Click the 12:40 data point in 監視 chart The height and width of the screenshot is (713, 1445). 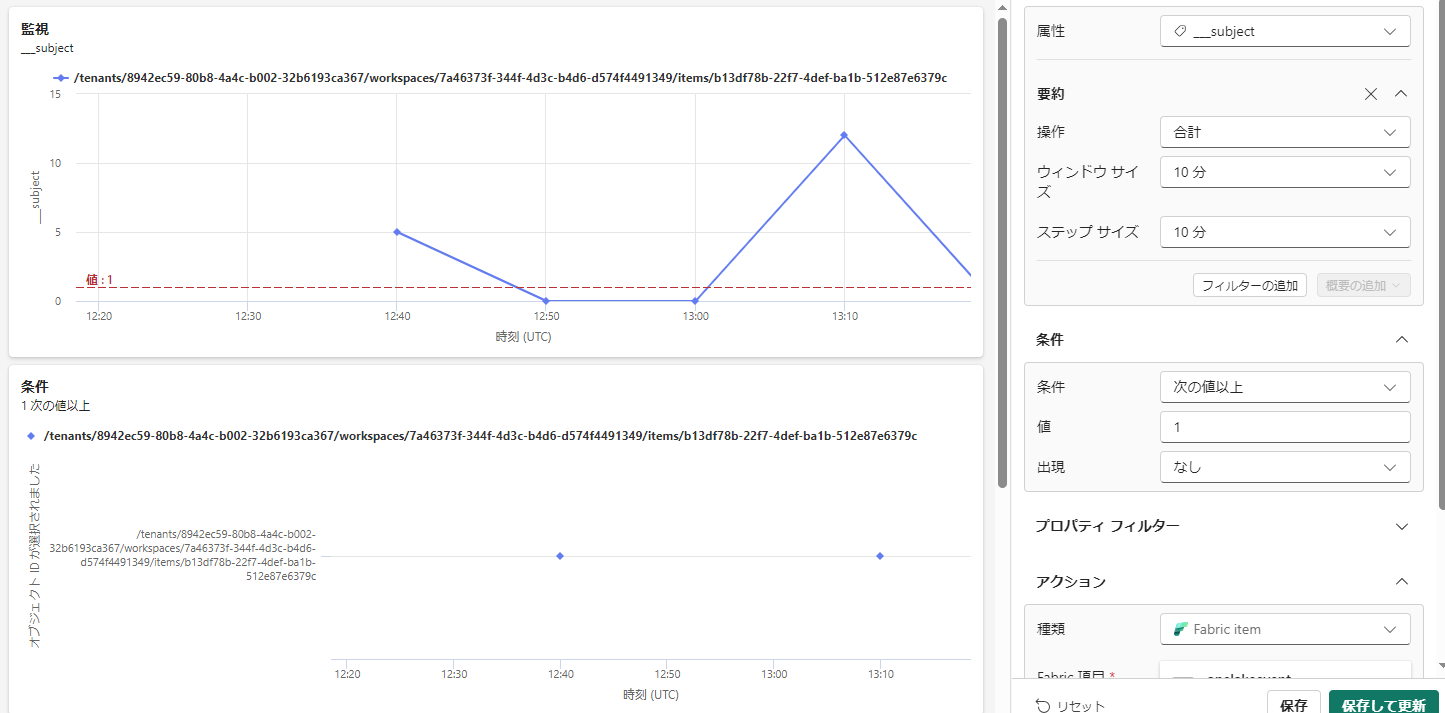pyautogui.click(x=397, y=232)
